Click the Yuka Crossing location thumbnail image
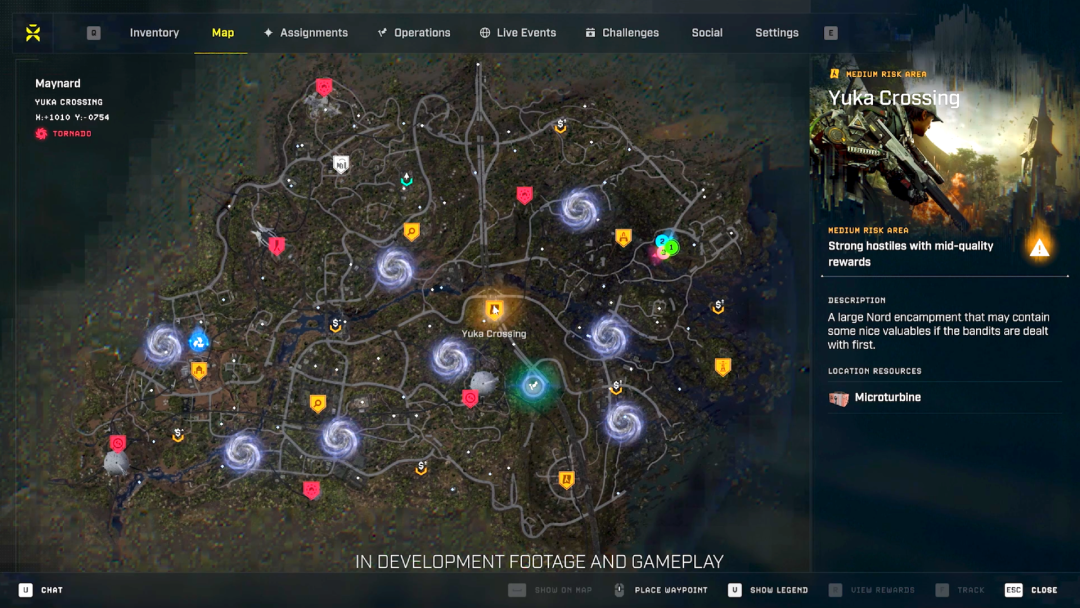The image size is (1080, 608). pos(944,145)
